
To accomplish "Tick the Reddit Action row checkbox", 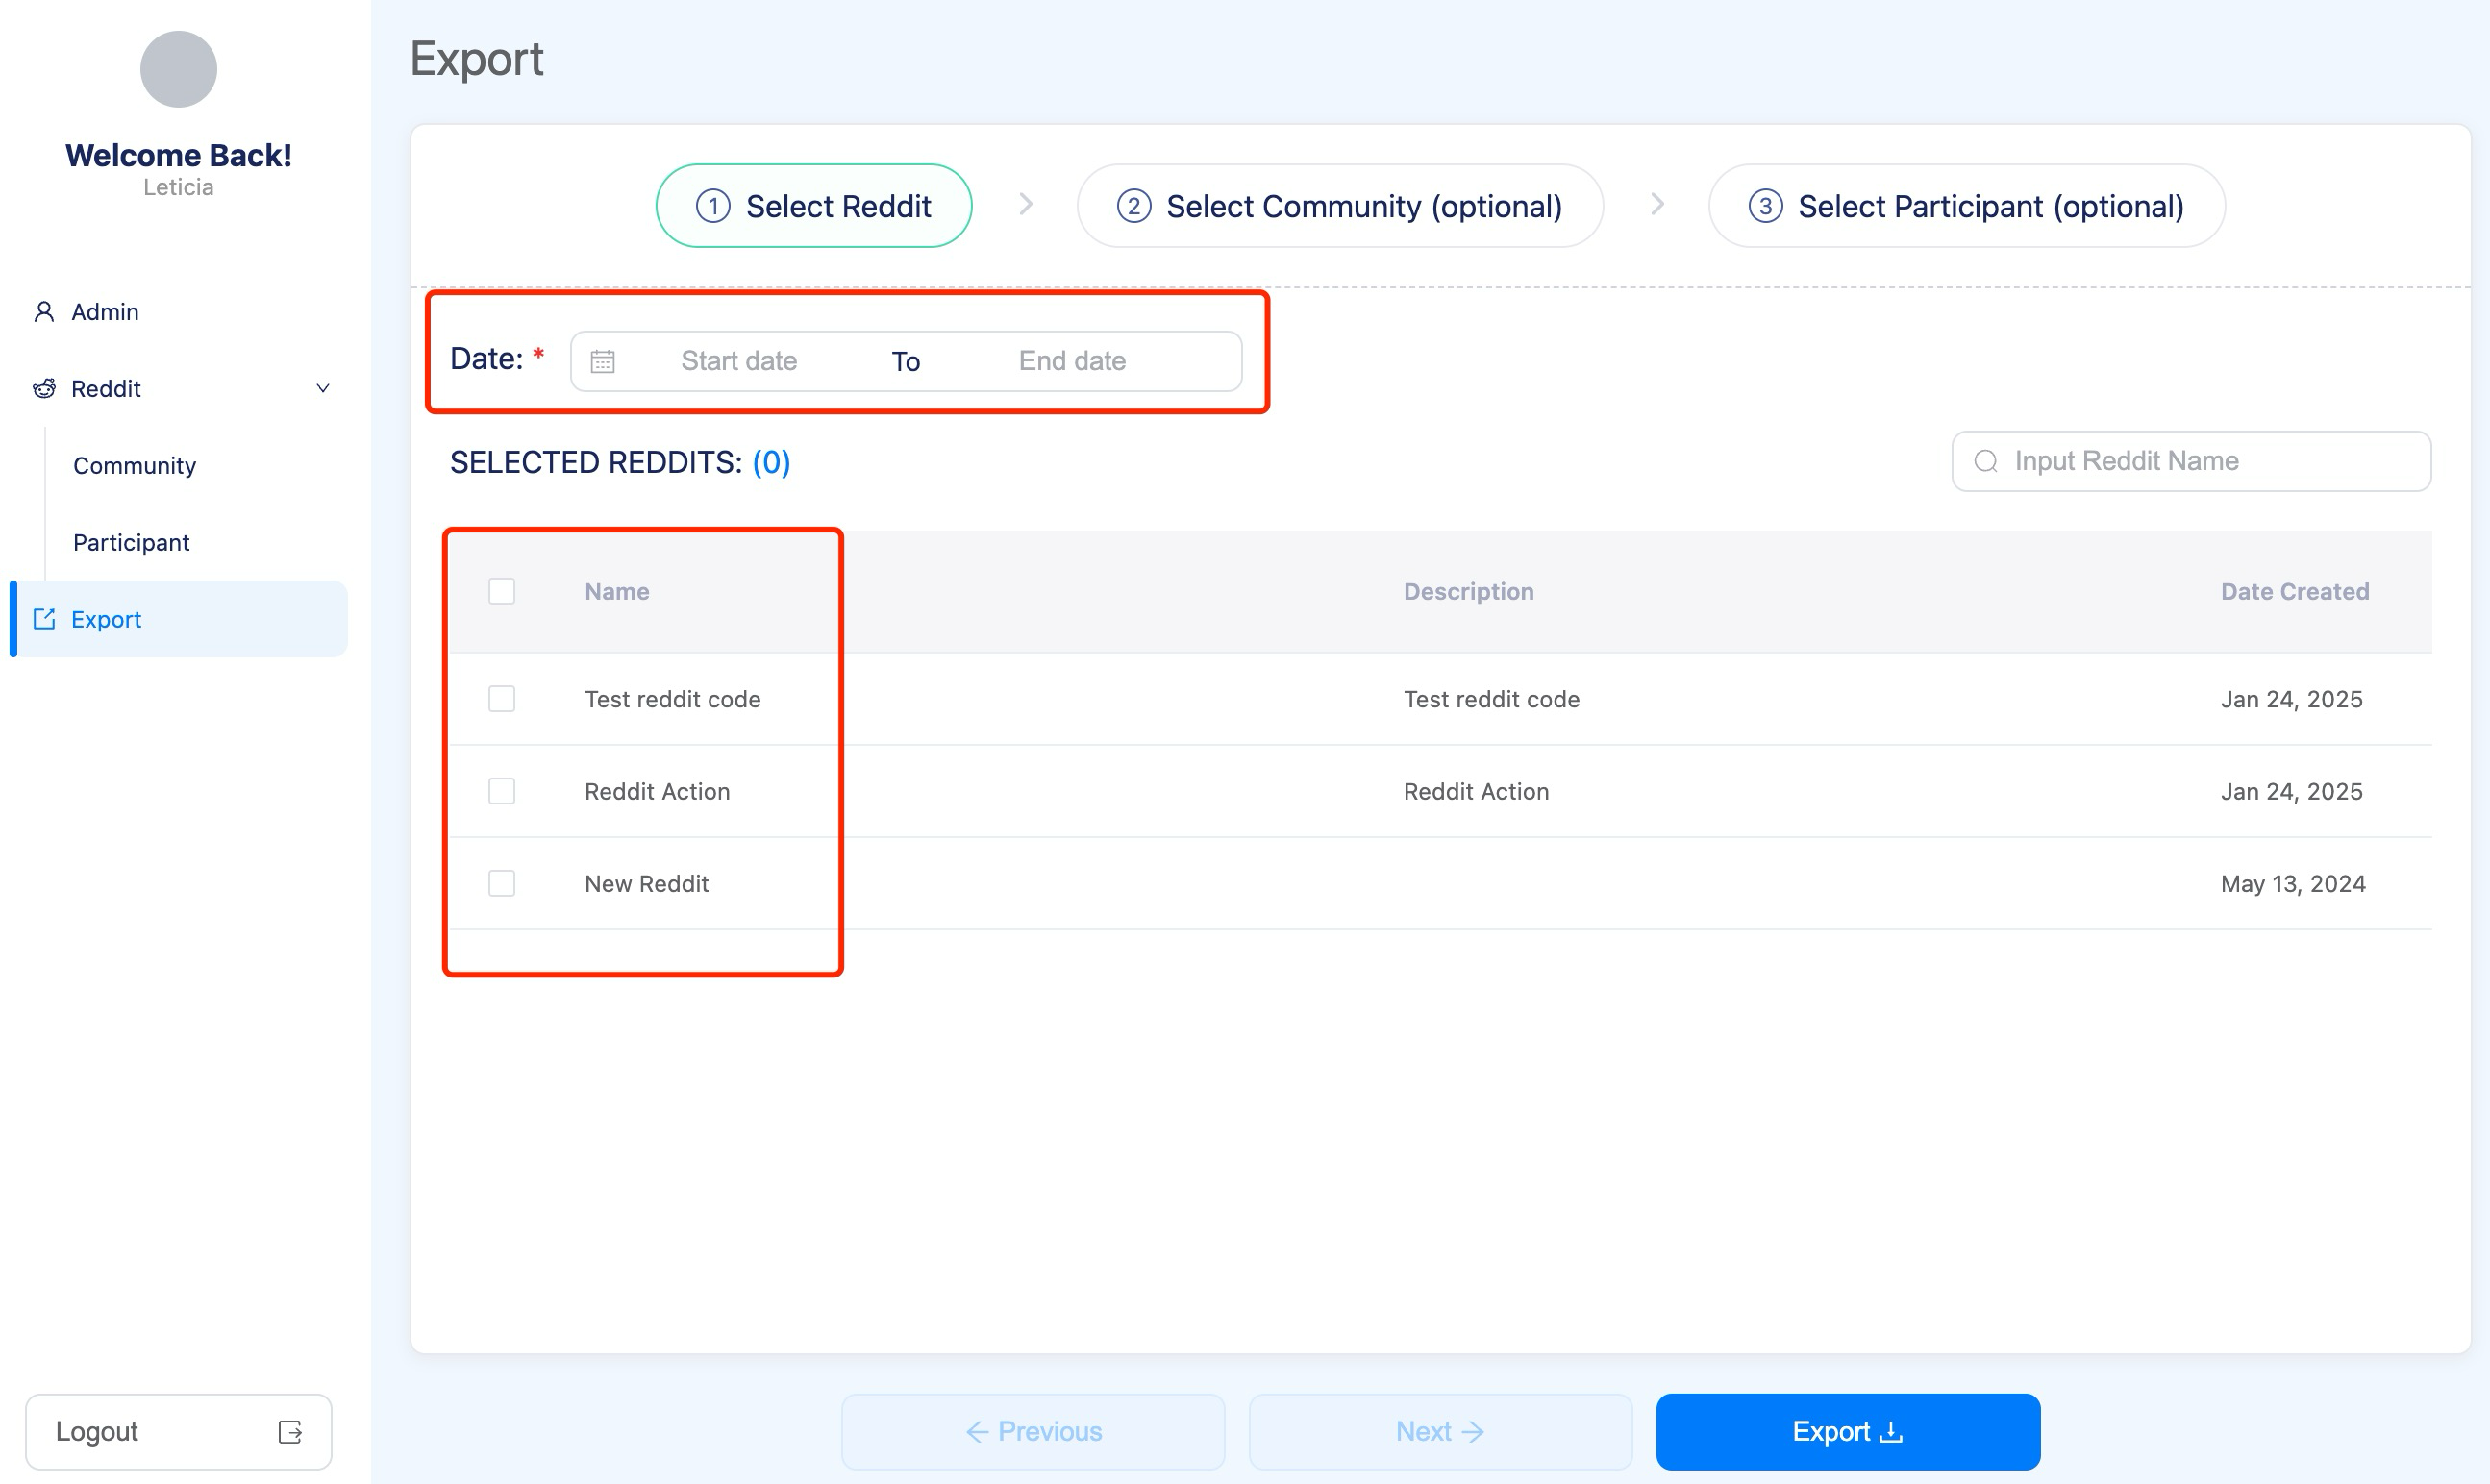I will coord(502,791).
